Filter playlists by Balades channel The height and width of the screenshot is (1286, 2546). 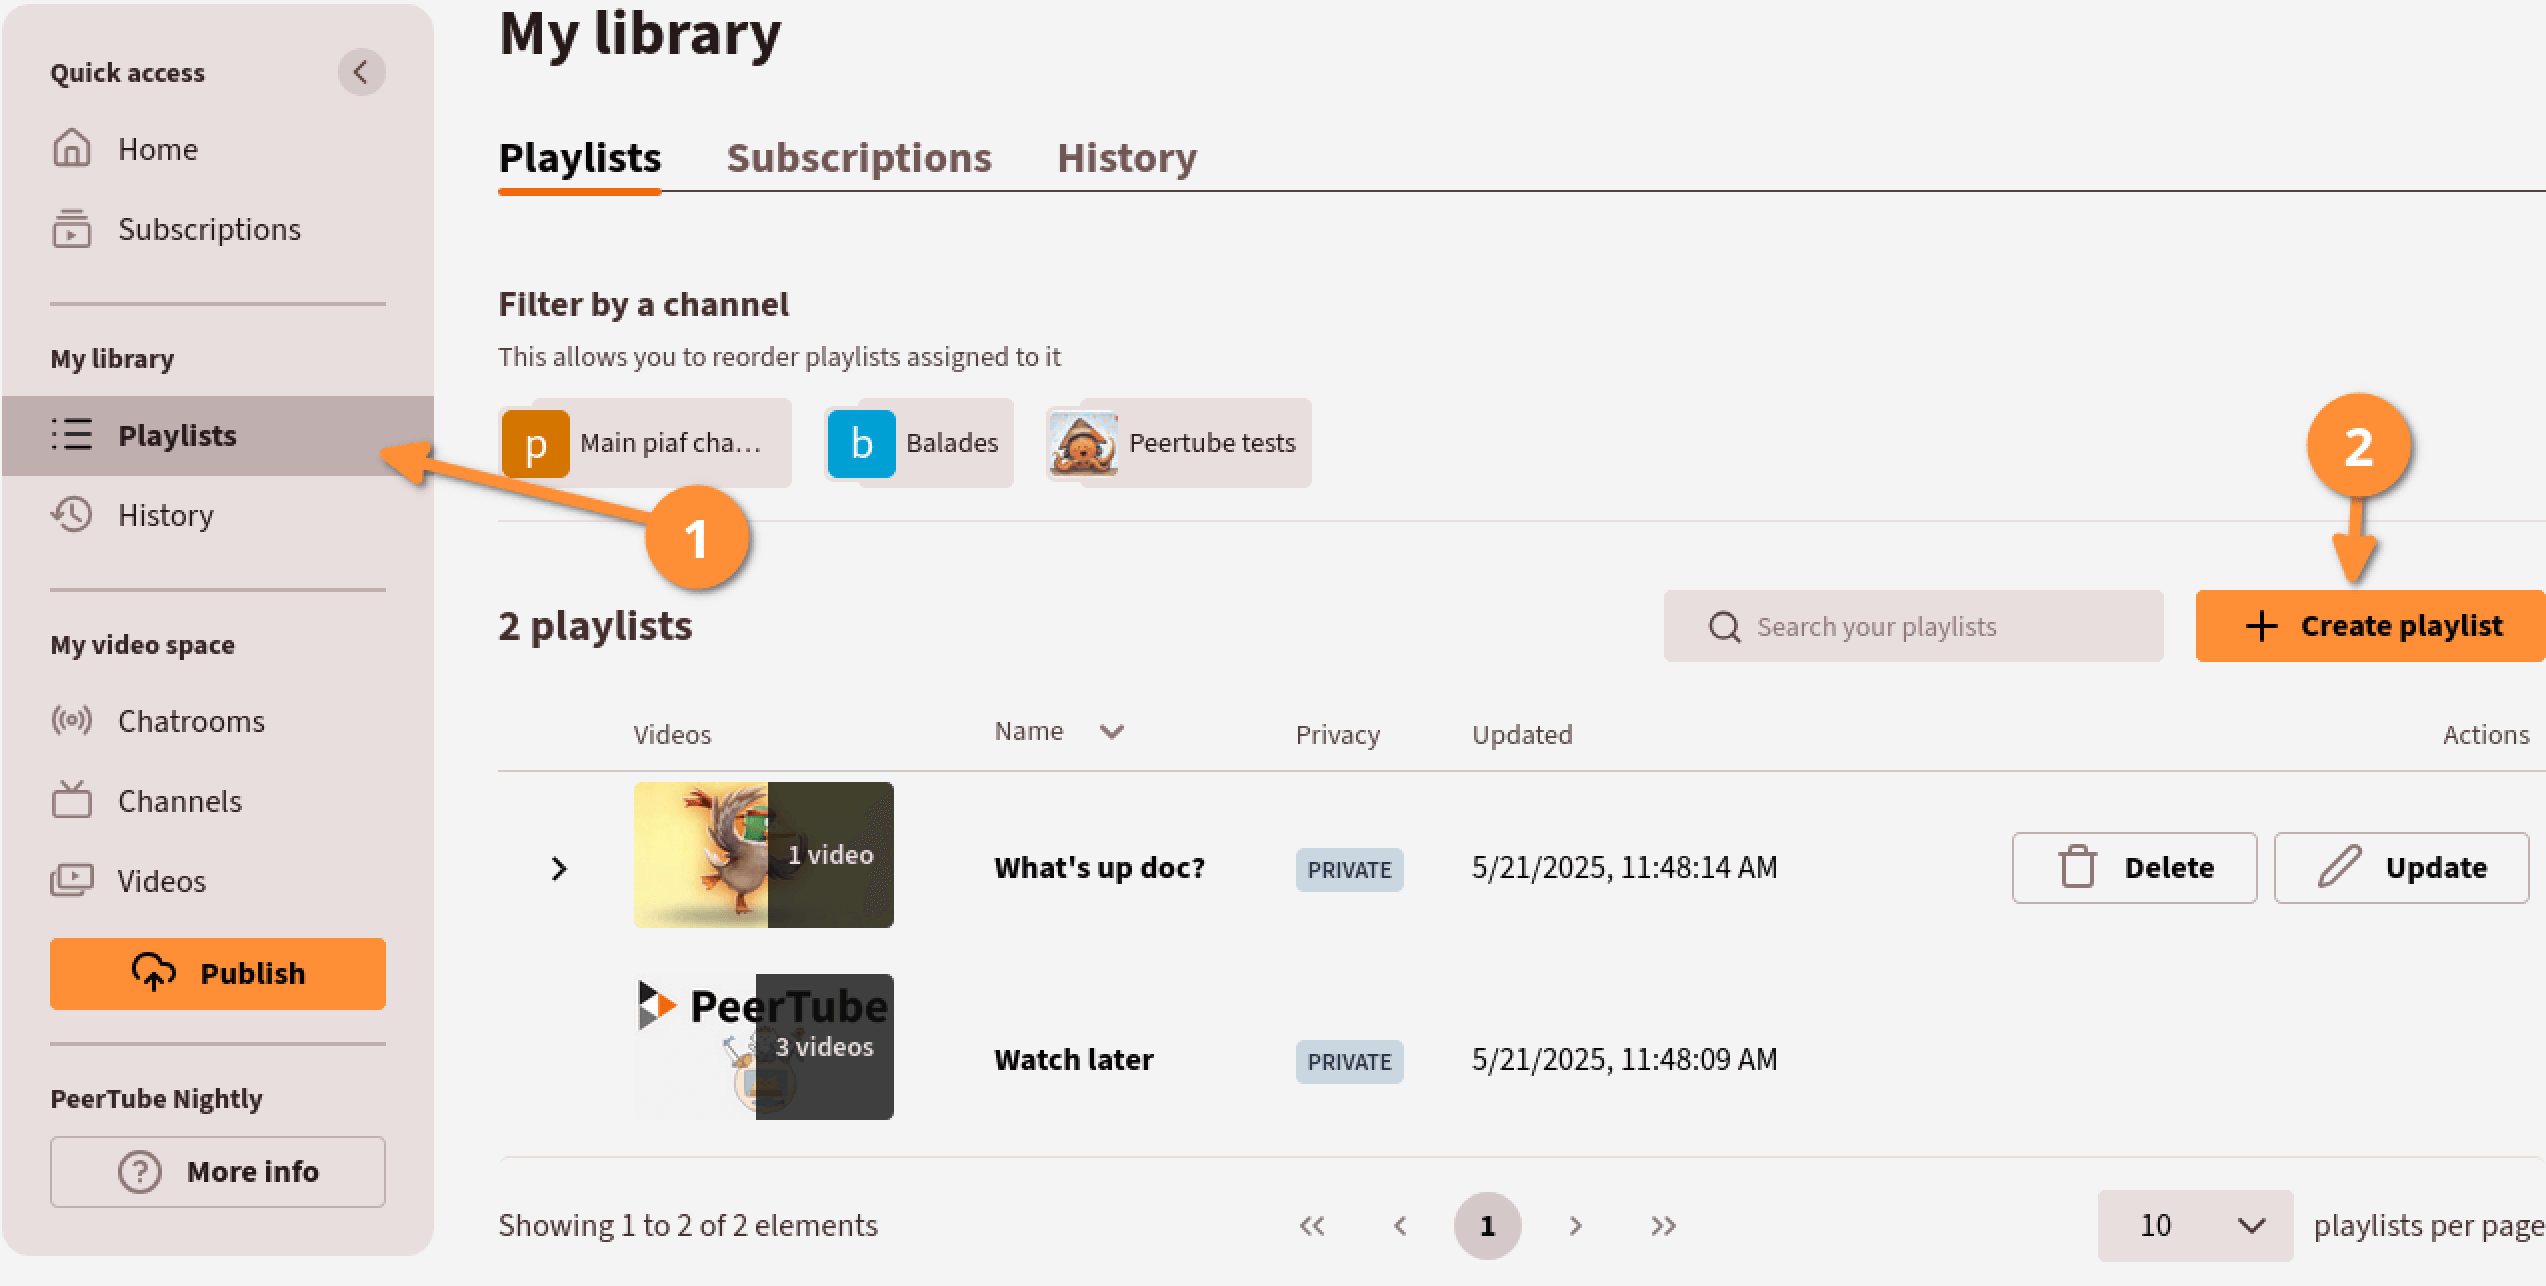click(x=919, y=443)
